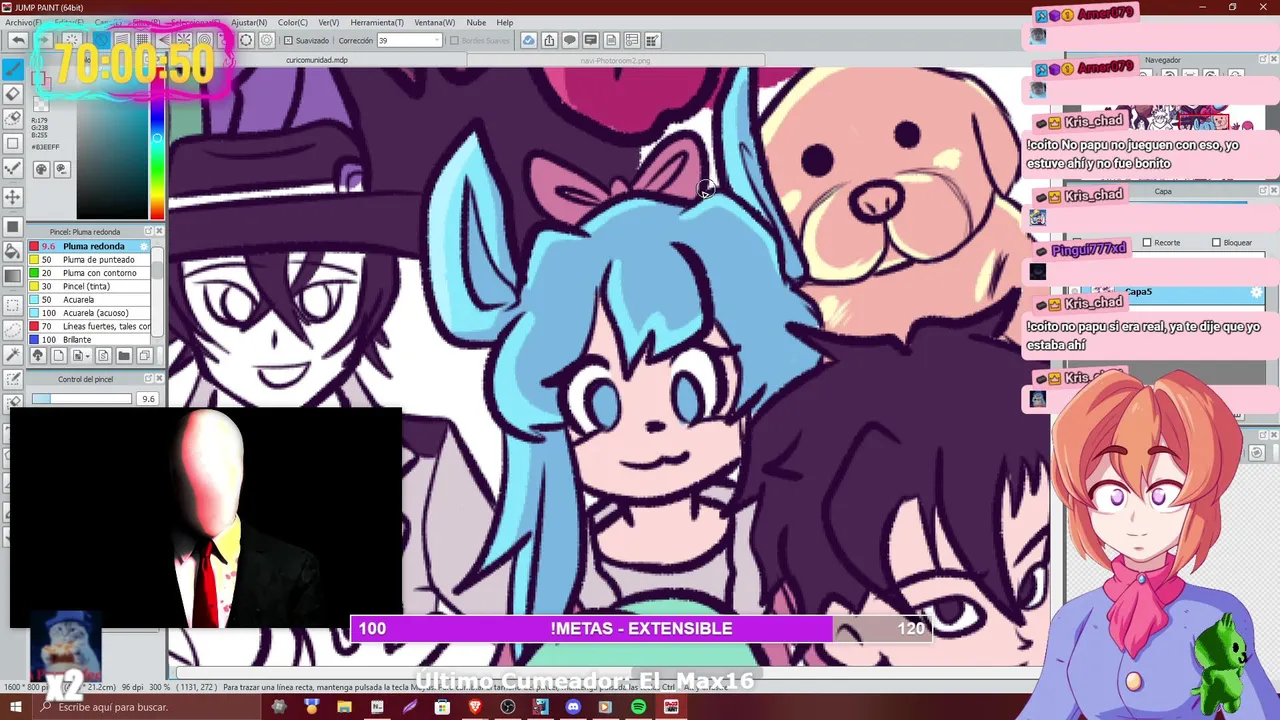Duplicate brush icon in brush panel
Image resolution: width=1280 pixels, height=720 pixels.
[x=144, y=356]
